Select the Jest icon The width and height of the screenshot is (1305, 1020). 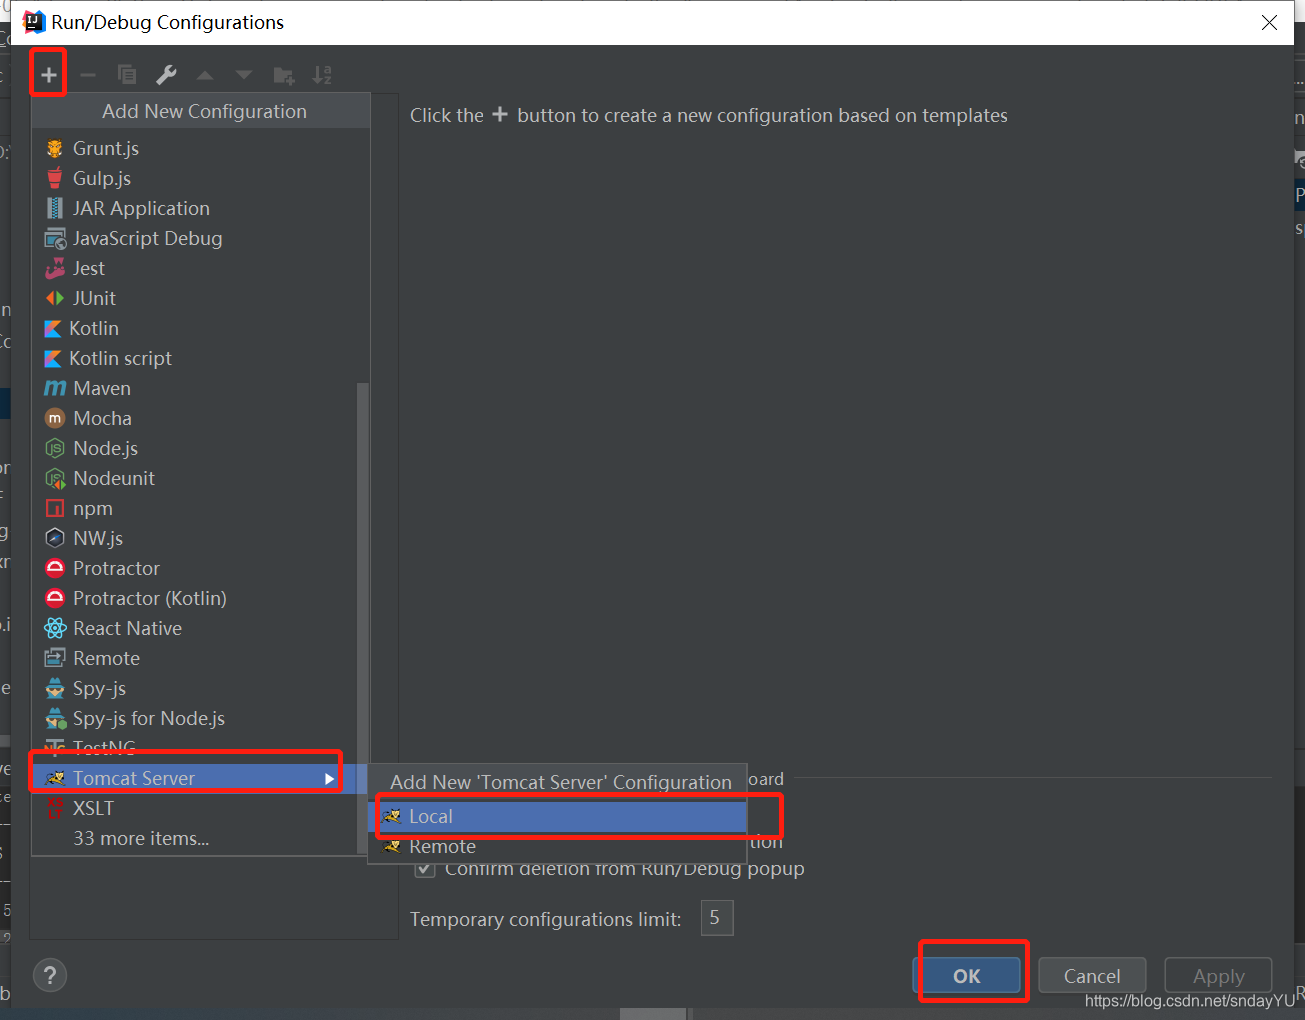coord(55,268)
